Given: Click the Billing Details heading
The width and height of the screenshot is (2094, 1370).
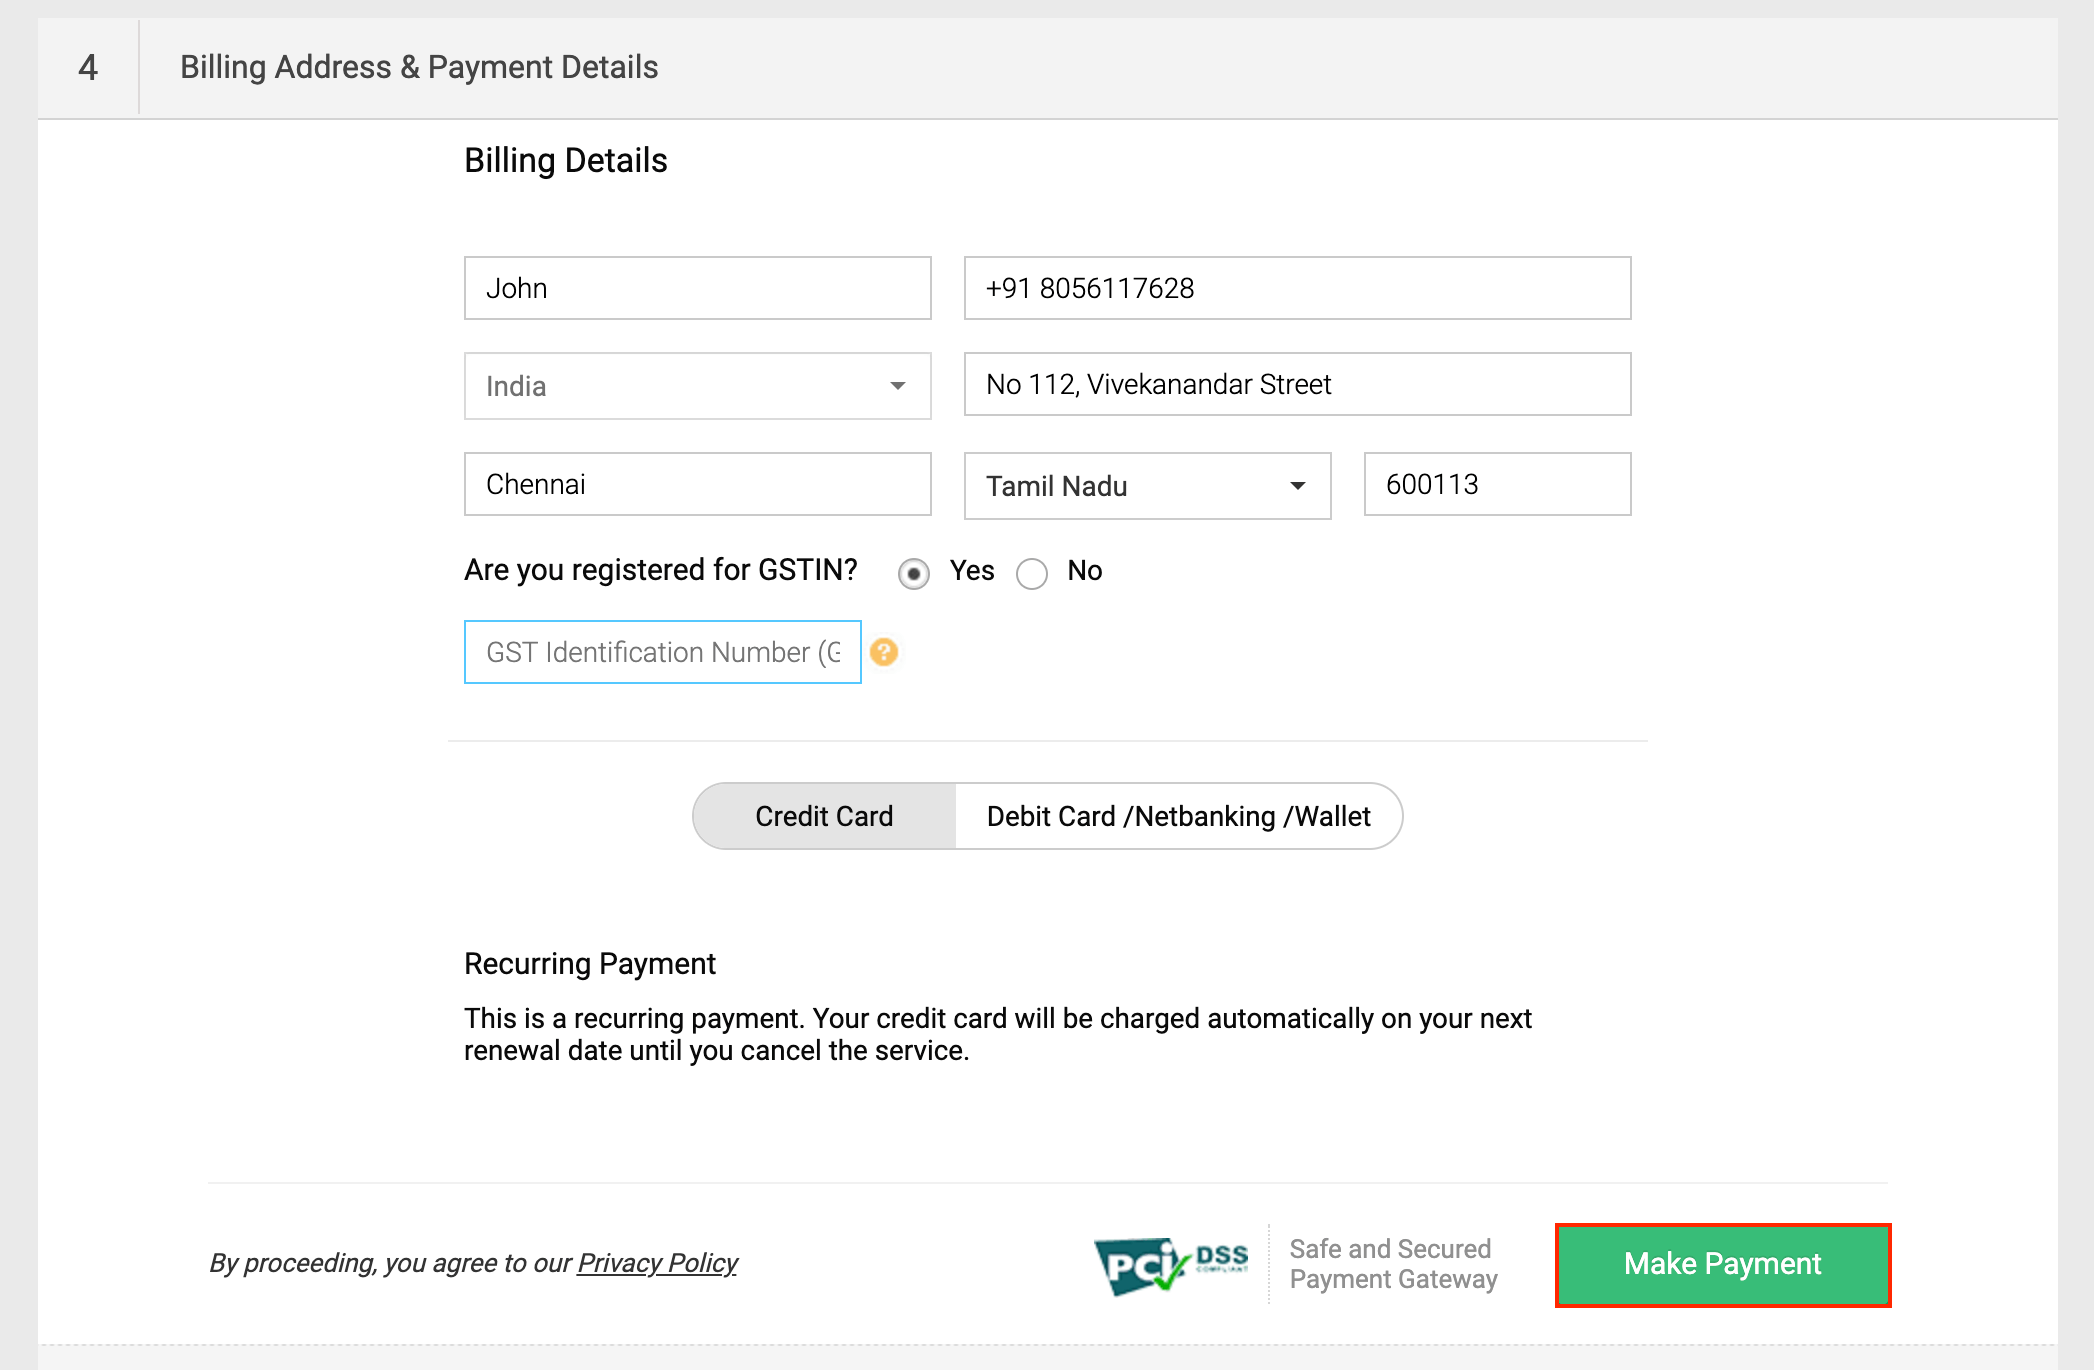Looking at the screenshot, I should 566,160.
